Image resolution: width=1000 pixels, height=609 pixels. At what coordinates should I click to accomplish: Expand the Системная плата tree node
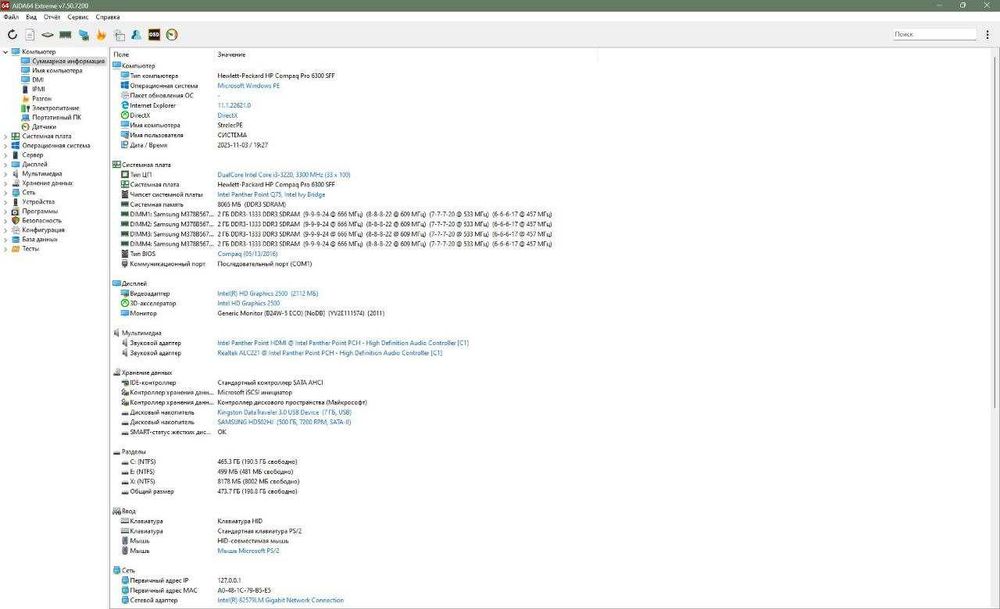(x=6, y=136)
